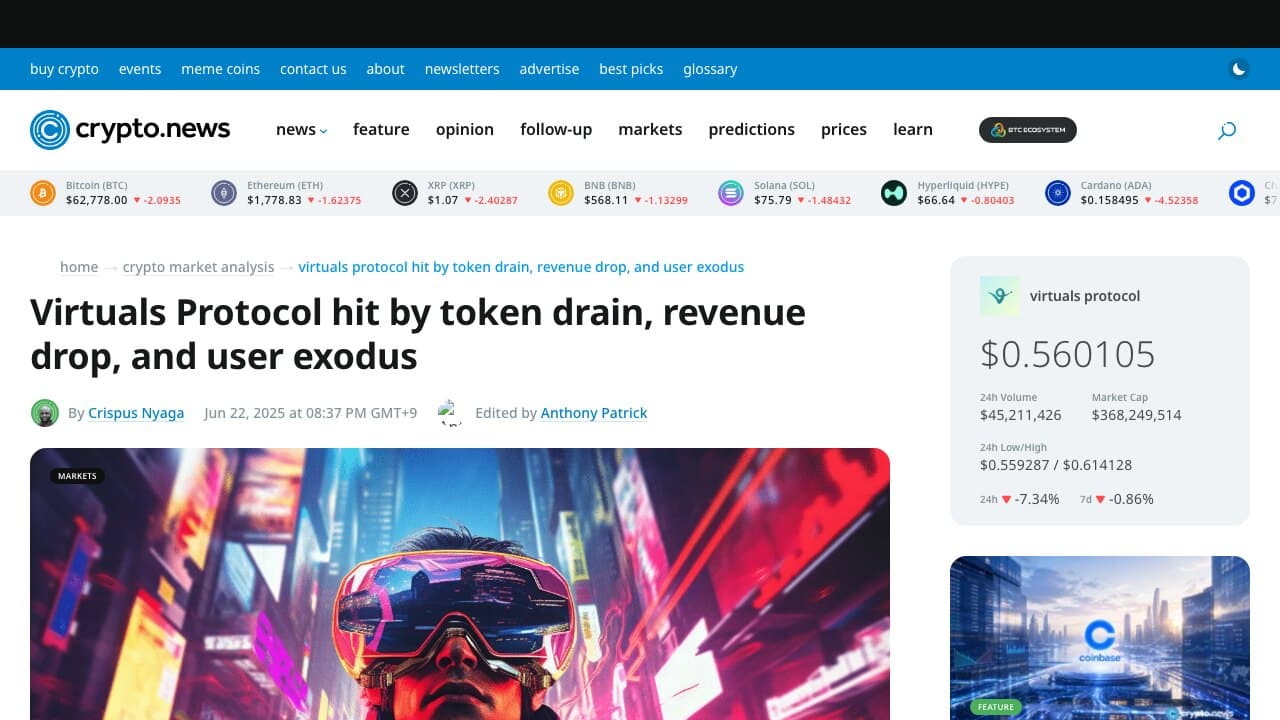Click the about link
Viewport: 1280px width, 720px height.
pyautogui.click(x=386, y=69)
